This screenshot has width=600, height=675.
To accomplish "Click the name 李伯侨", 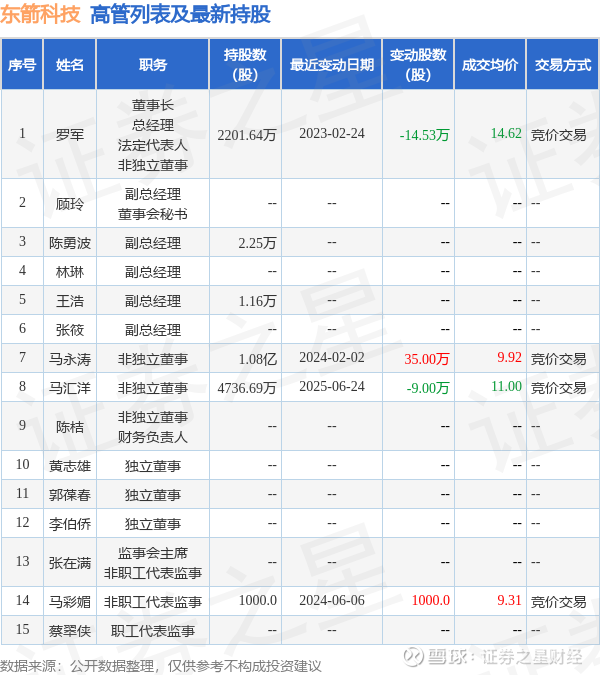I will coord(70,523).
